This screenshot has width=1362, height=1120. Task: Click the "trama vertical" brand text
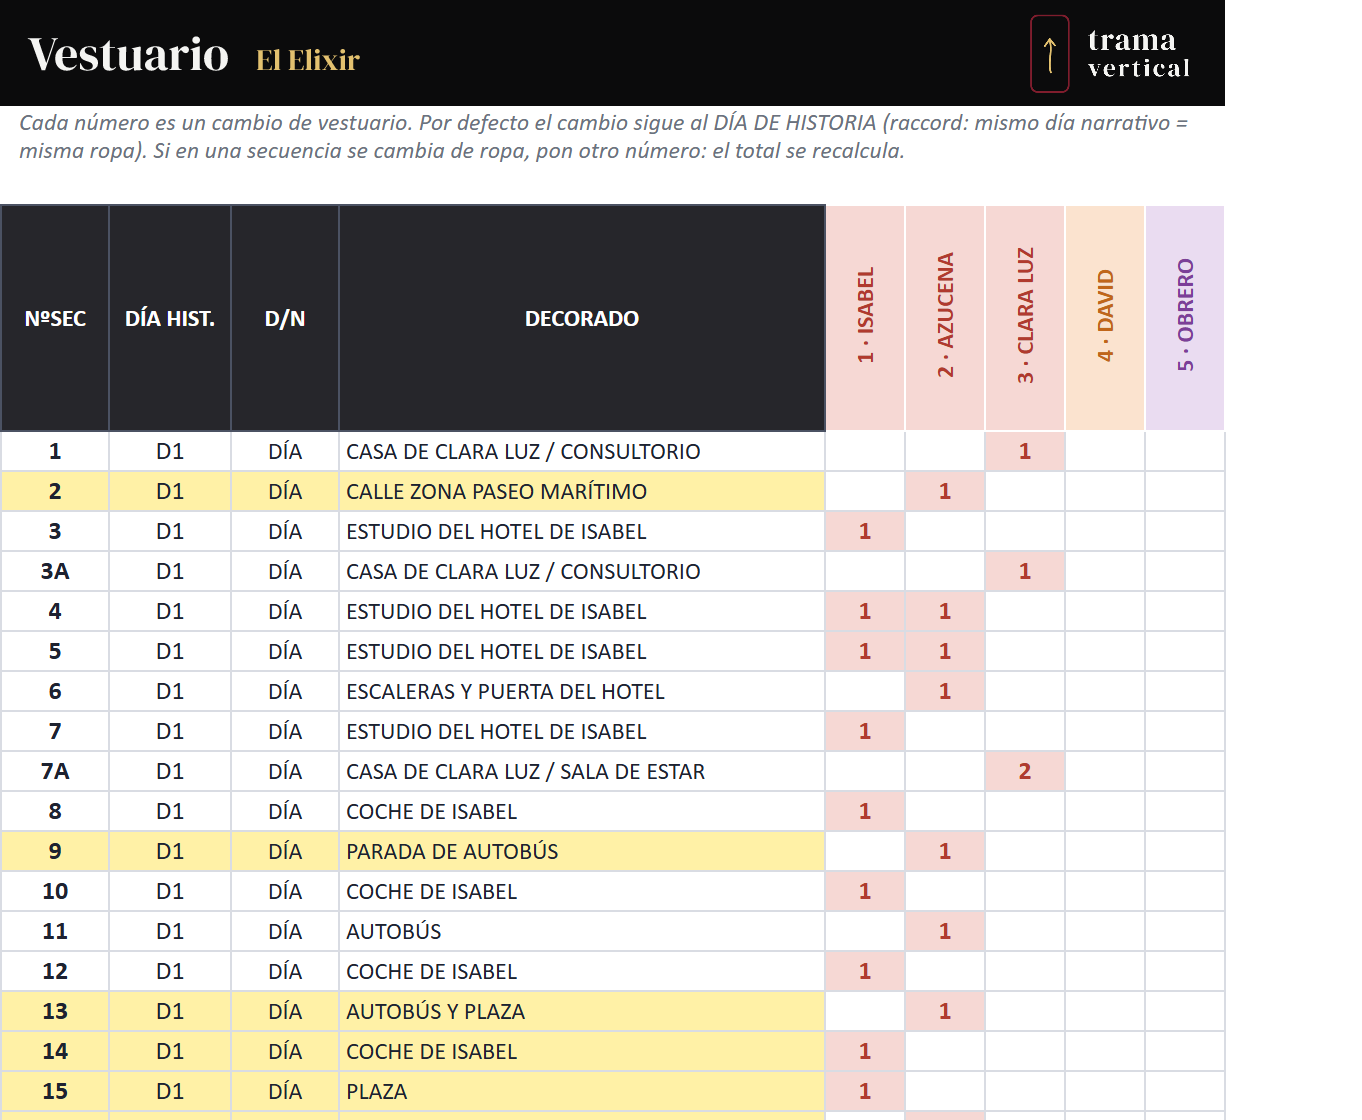click(x=1139, y=53)
